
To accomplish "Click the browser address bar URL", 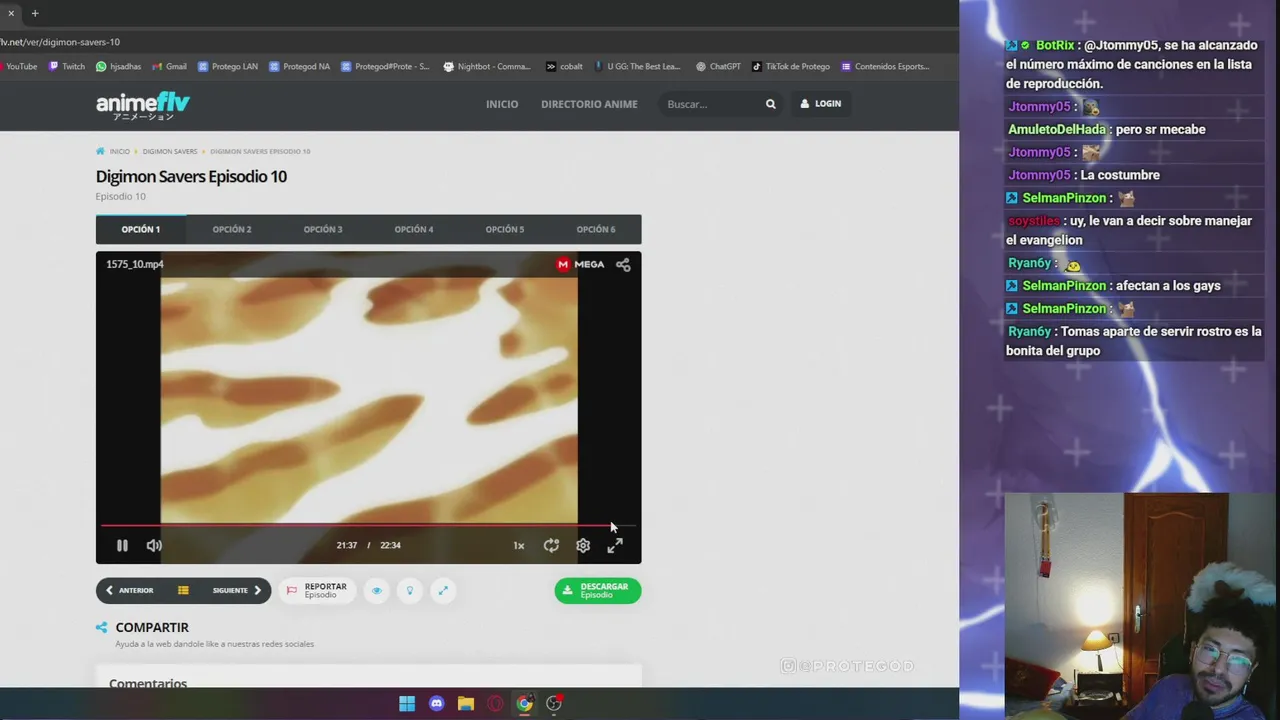I will pos(60,42).
